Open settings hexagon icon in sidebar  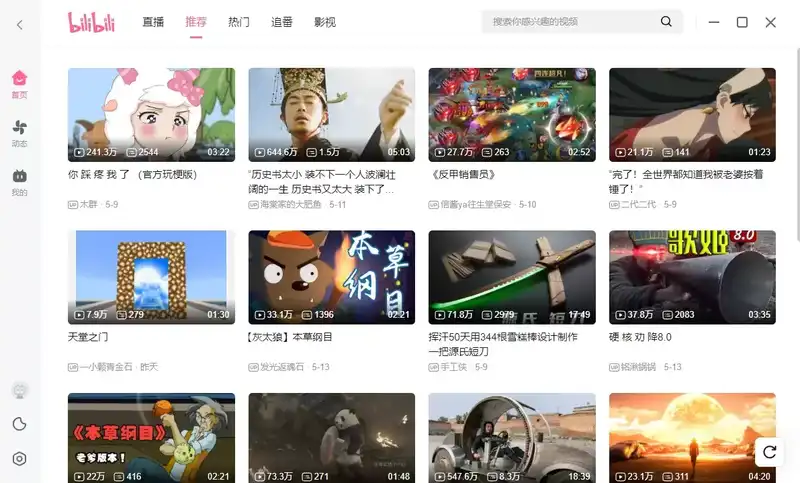[x=19, y=459]
